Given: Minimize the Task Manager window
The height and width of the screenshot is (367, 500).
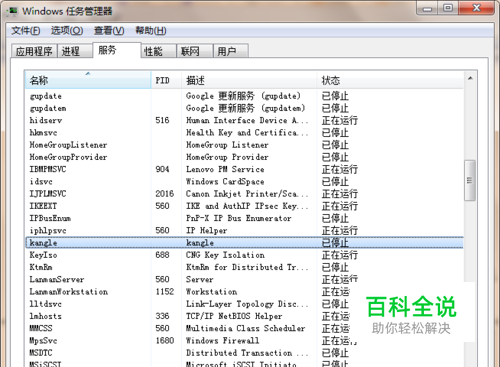Looking at the screenshot, I should click(428, 8).
